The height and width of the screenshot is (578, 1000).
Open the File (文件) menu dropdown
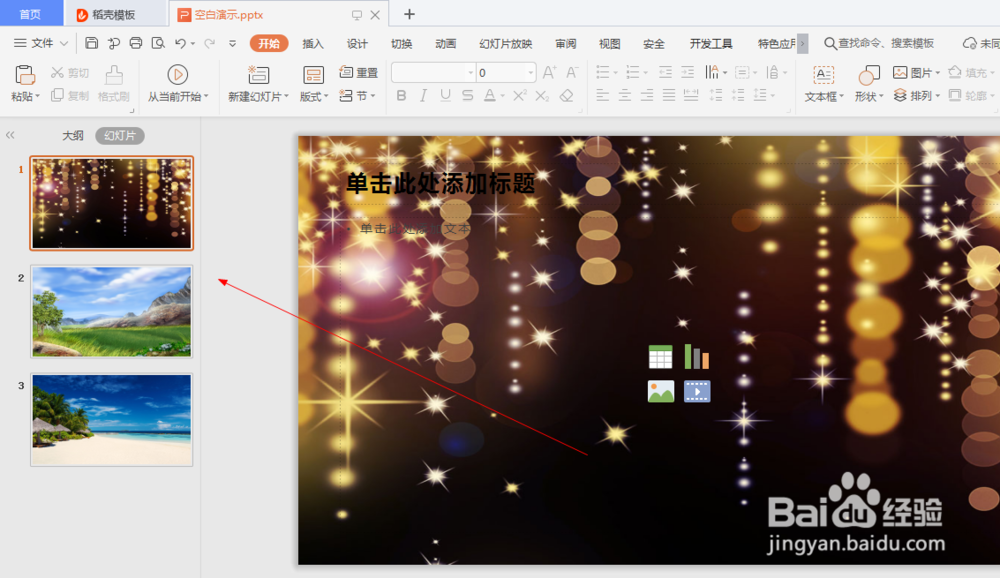tap(40, 43)
